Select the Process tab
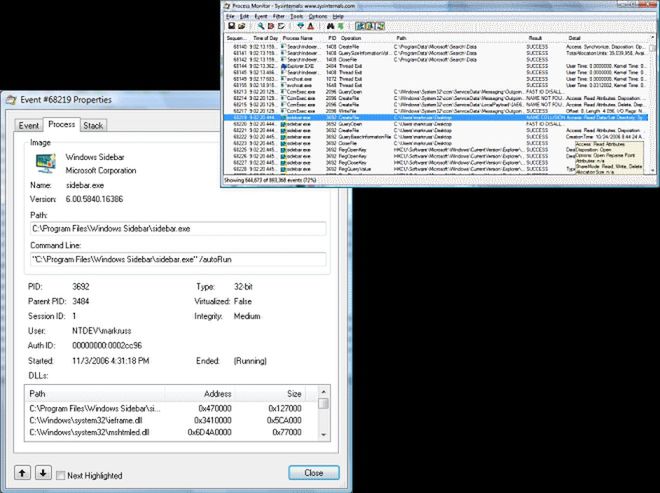The width and height of the screenshot is (660, 493). click(x=61, y=124)
